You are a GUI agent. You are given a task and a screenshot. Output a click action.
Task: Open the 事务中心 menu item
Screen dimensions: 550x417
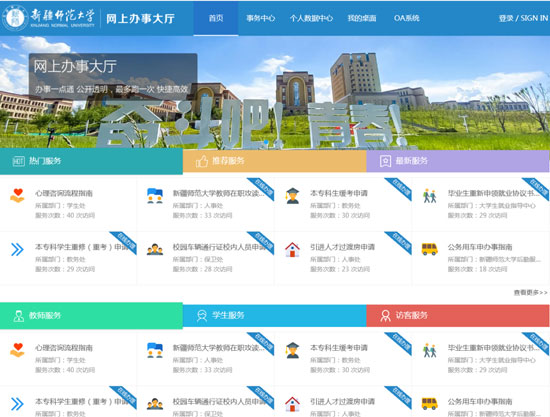261,18
